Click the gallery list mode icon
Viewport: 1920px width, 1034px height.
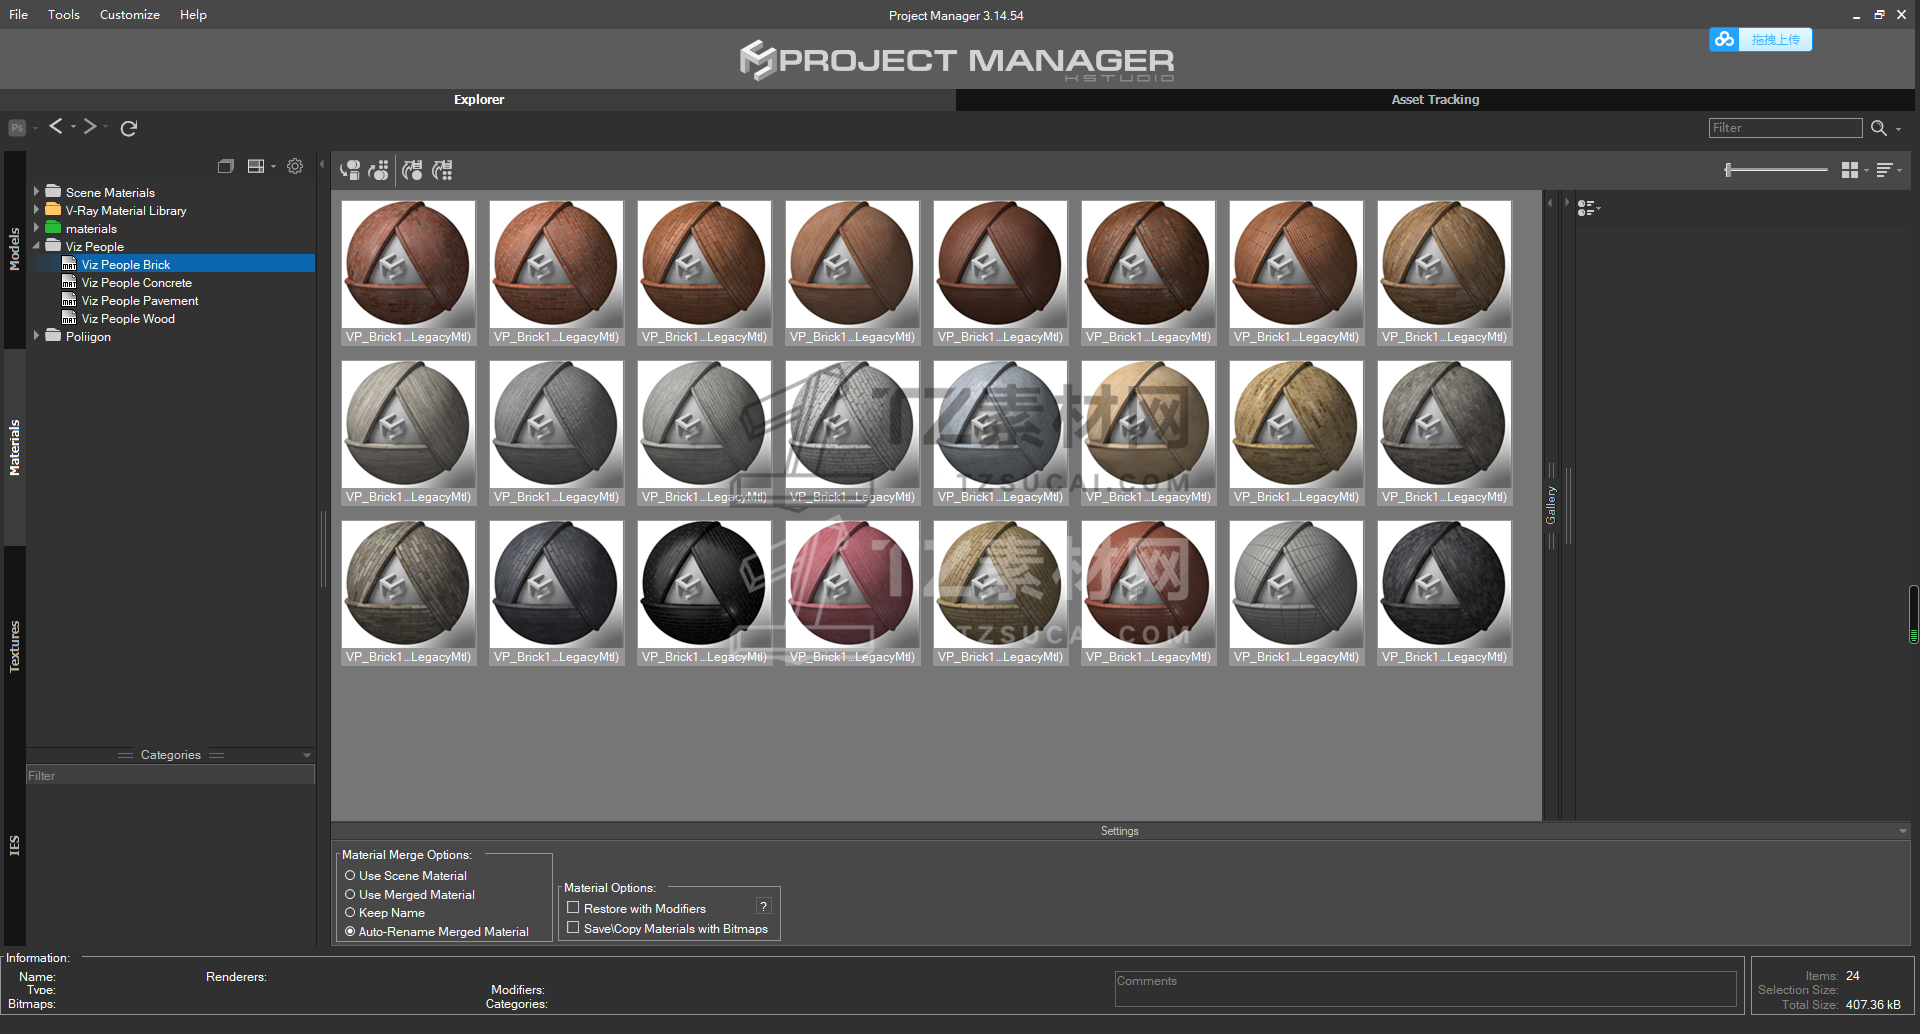pyautogui.click(x=1586, y=208)
